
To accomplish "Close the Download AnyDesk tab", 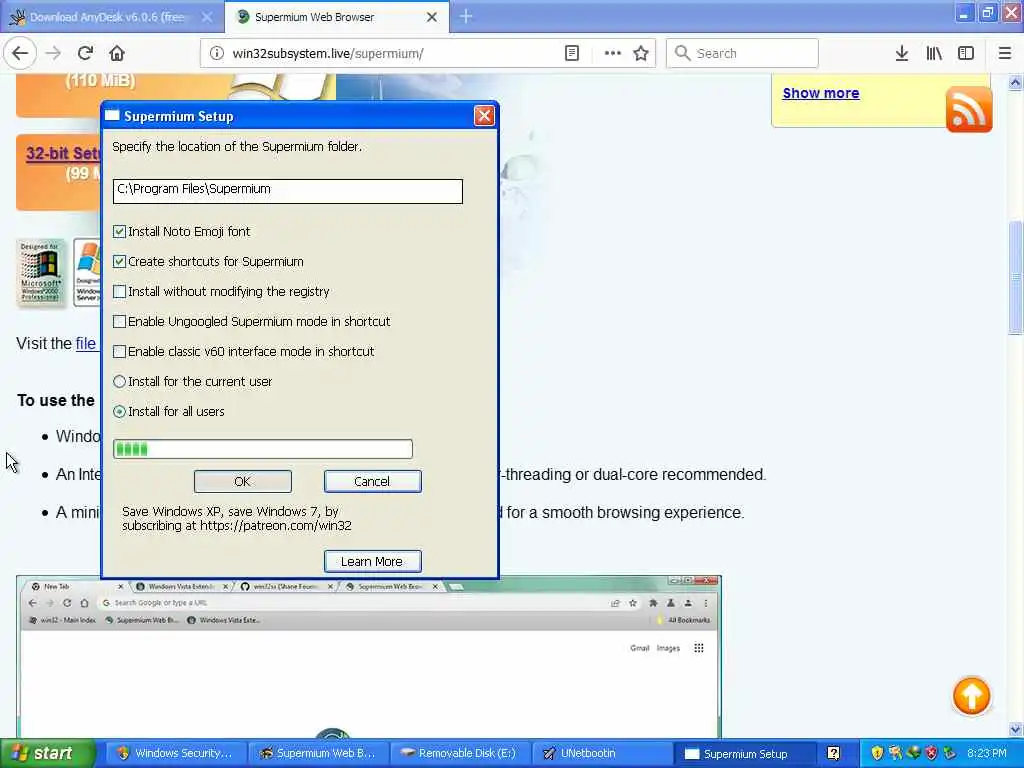I will [207, 17].
